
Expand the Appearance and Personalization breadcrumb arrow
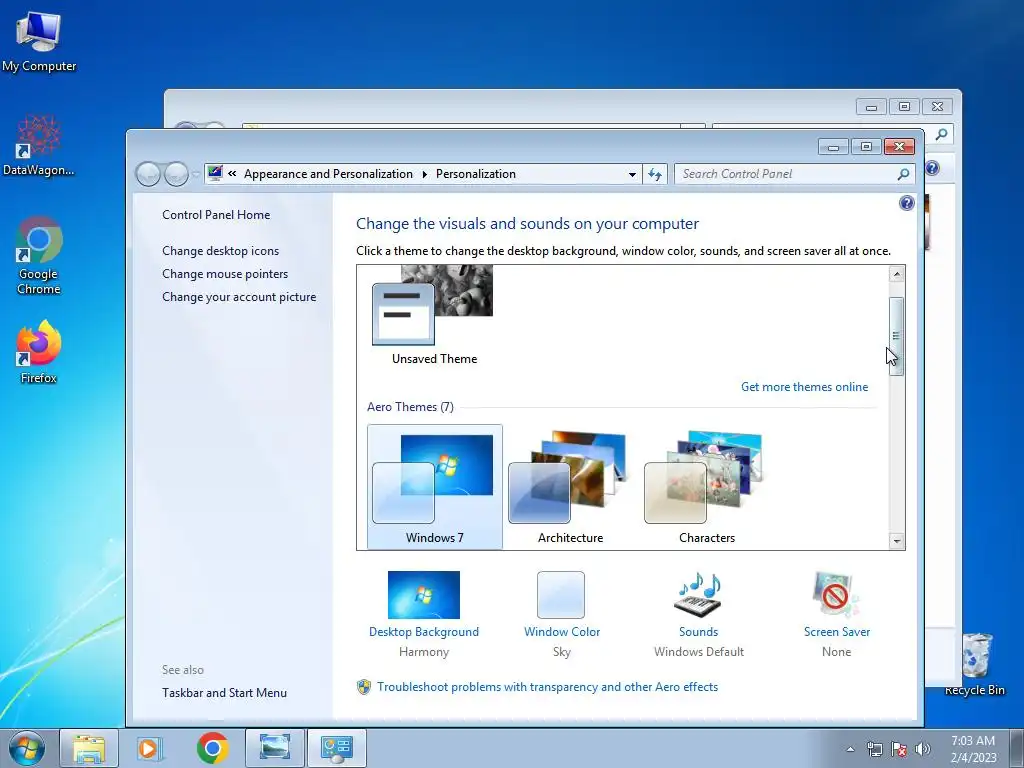point(424,174)
